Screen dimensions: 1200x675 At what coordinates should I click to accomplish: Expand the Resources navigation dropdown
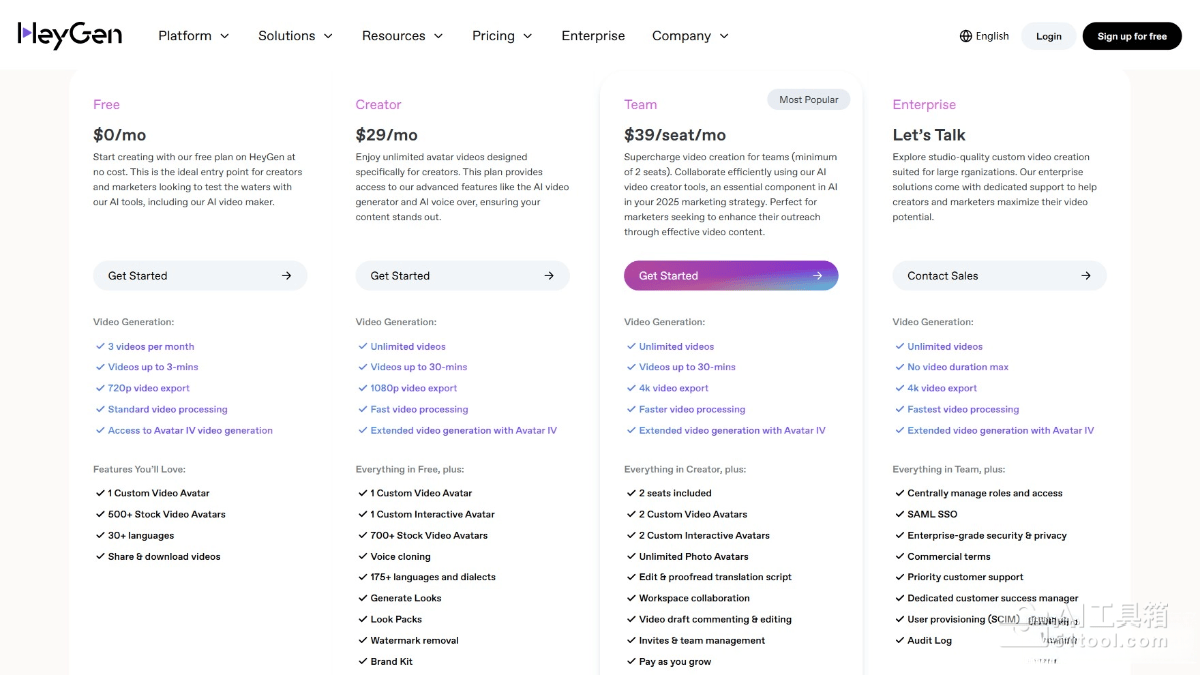pyautogui.click(x=402, y=36)
